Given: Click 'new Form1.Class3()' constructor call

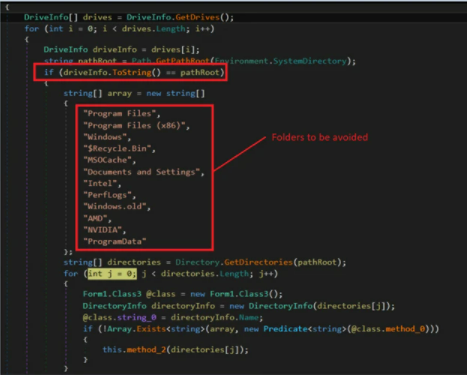Looking at the screenshot, I should pos(236,294).
